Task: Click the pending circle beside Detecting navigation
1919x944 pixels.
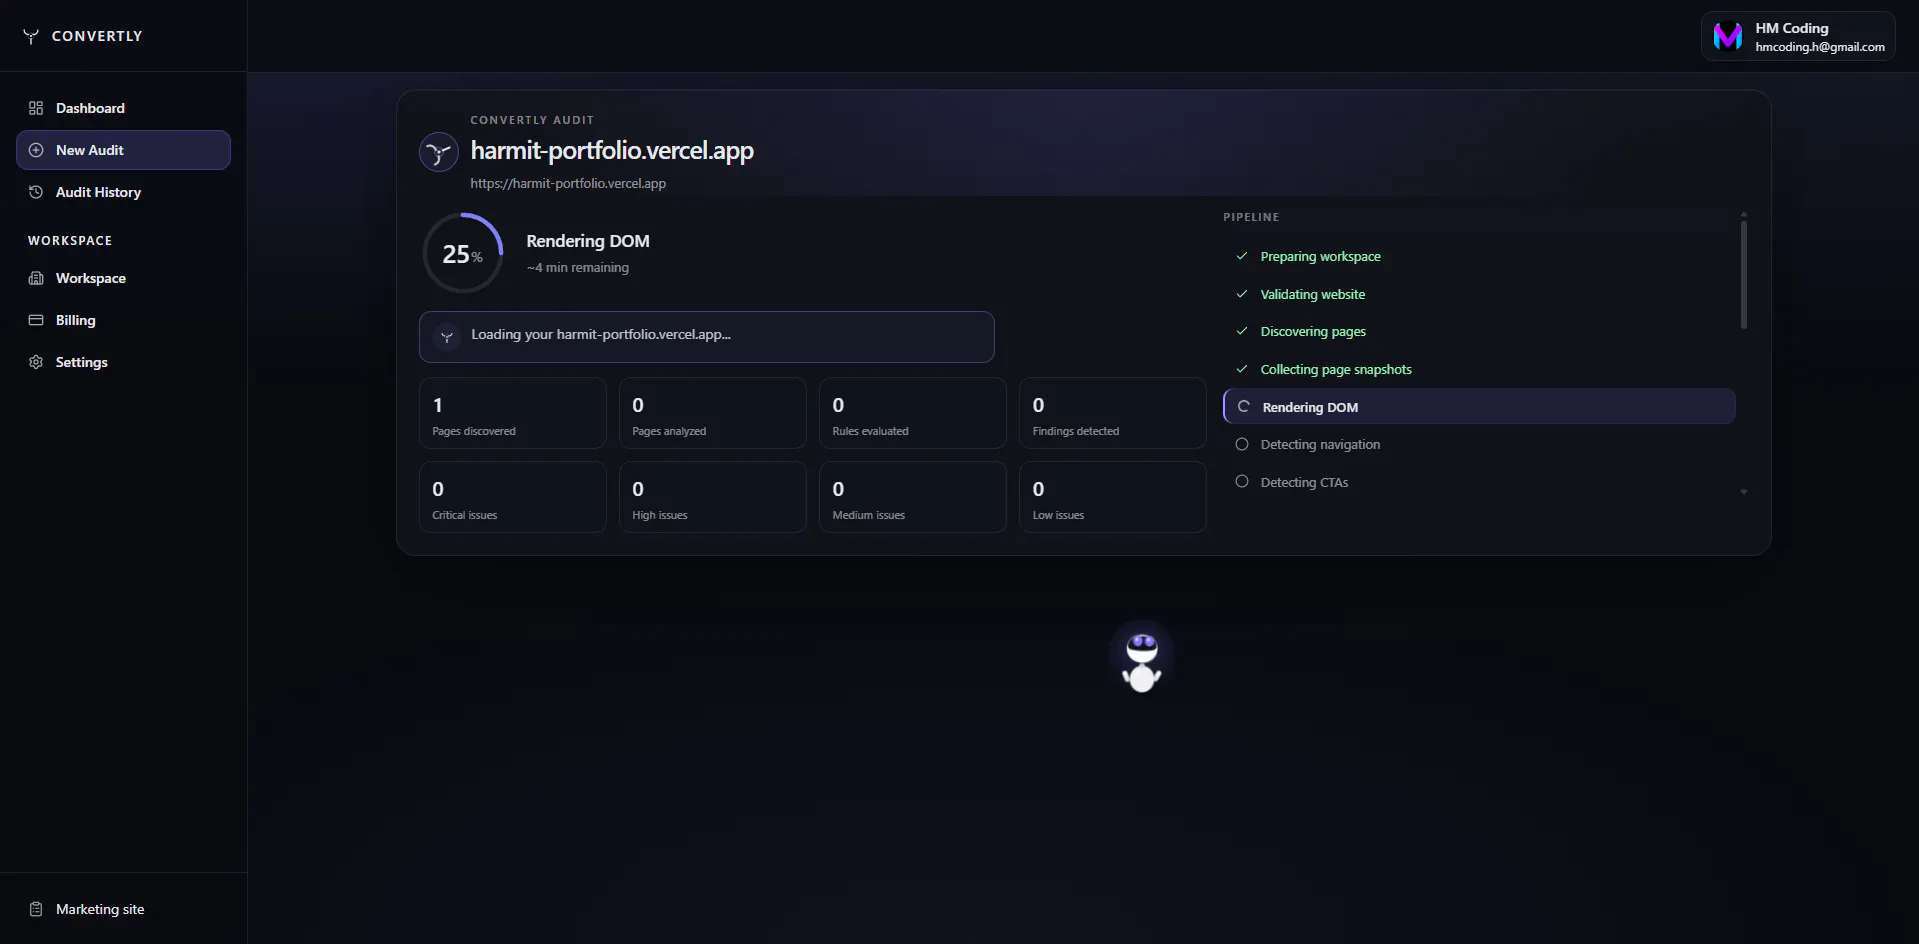Action: pyautogui.click(x=1242, y=444)
